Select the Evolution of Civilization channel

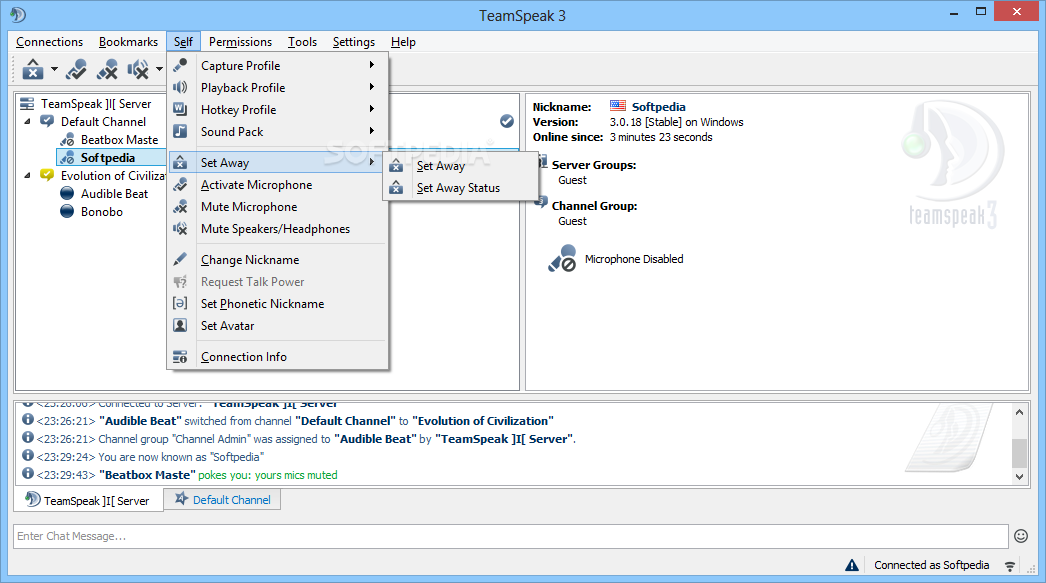[x=113, y=175]
